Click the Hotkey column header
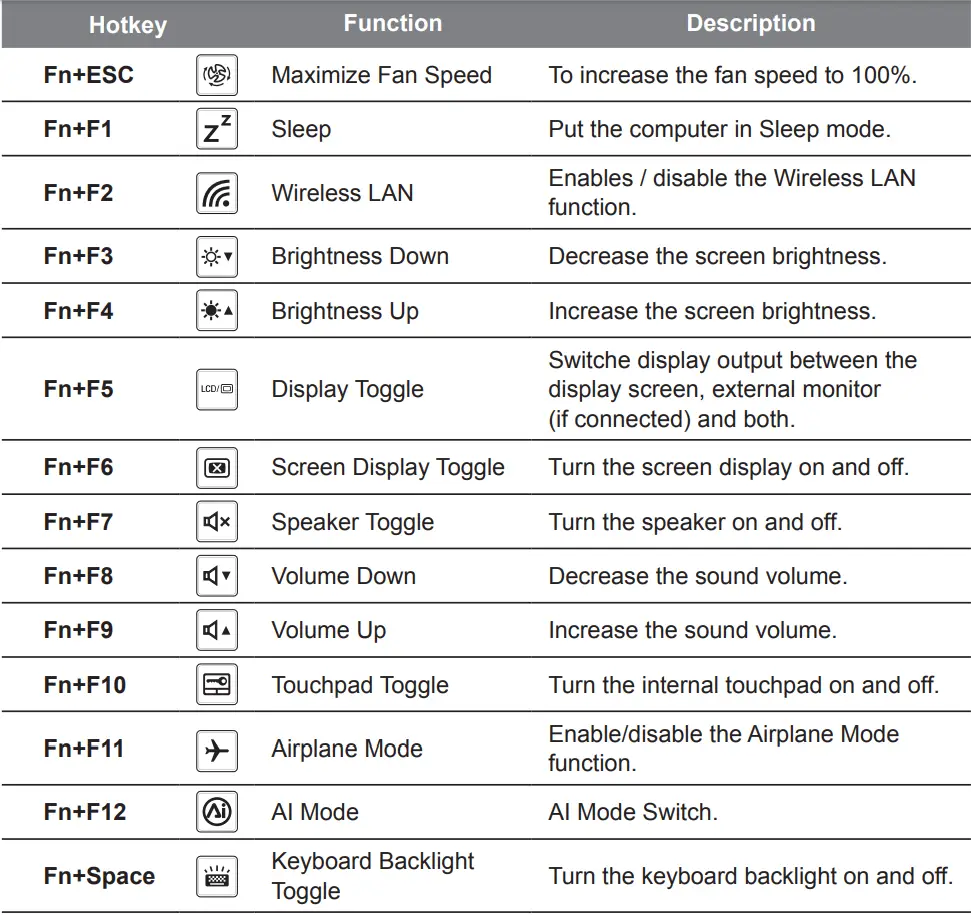Viewport: 971px width, 915px height. tap(127, 25)
